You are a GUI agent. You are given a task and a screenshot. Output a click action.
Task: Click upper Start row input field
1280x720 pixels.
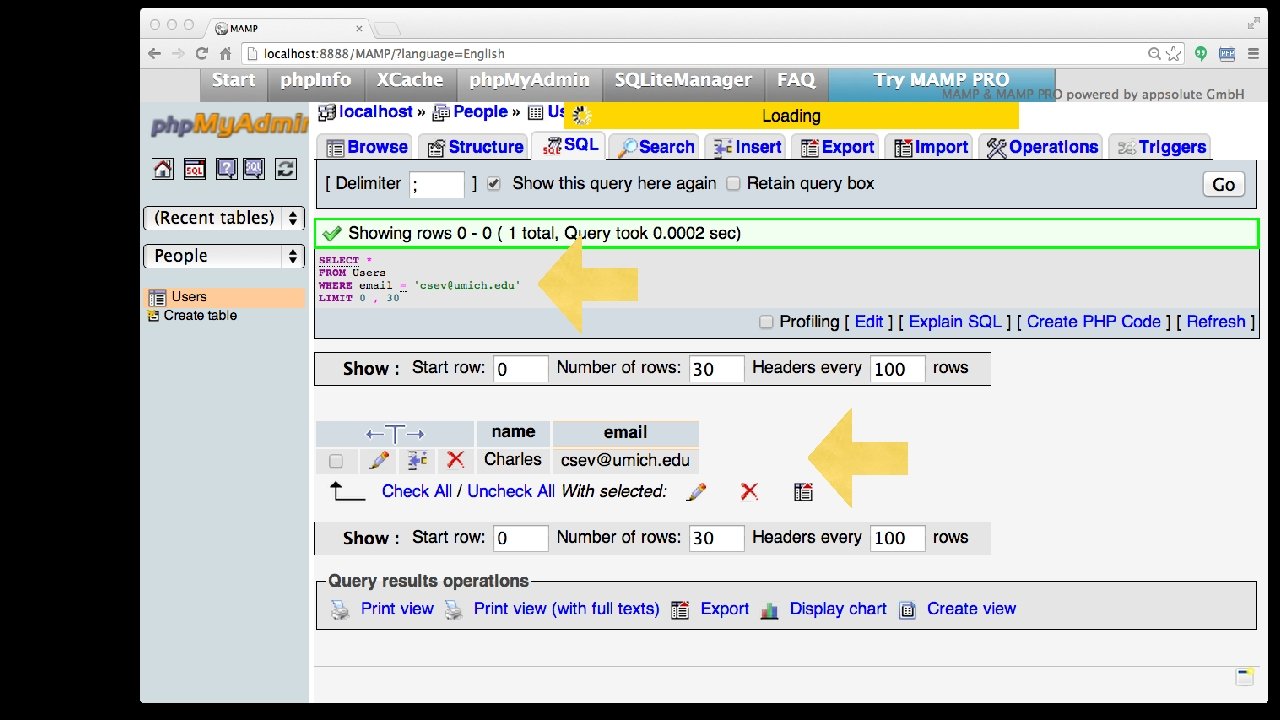click(x=521, y=369)
